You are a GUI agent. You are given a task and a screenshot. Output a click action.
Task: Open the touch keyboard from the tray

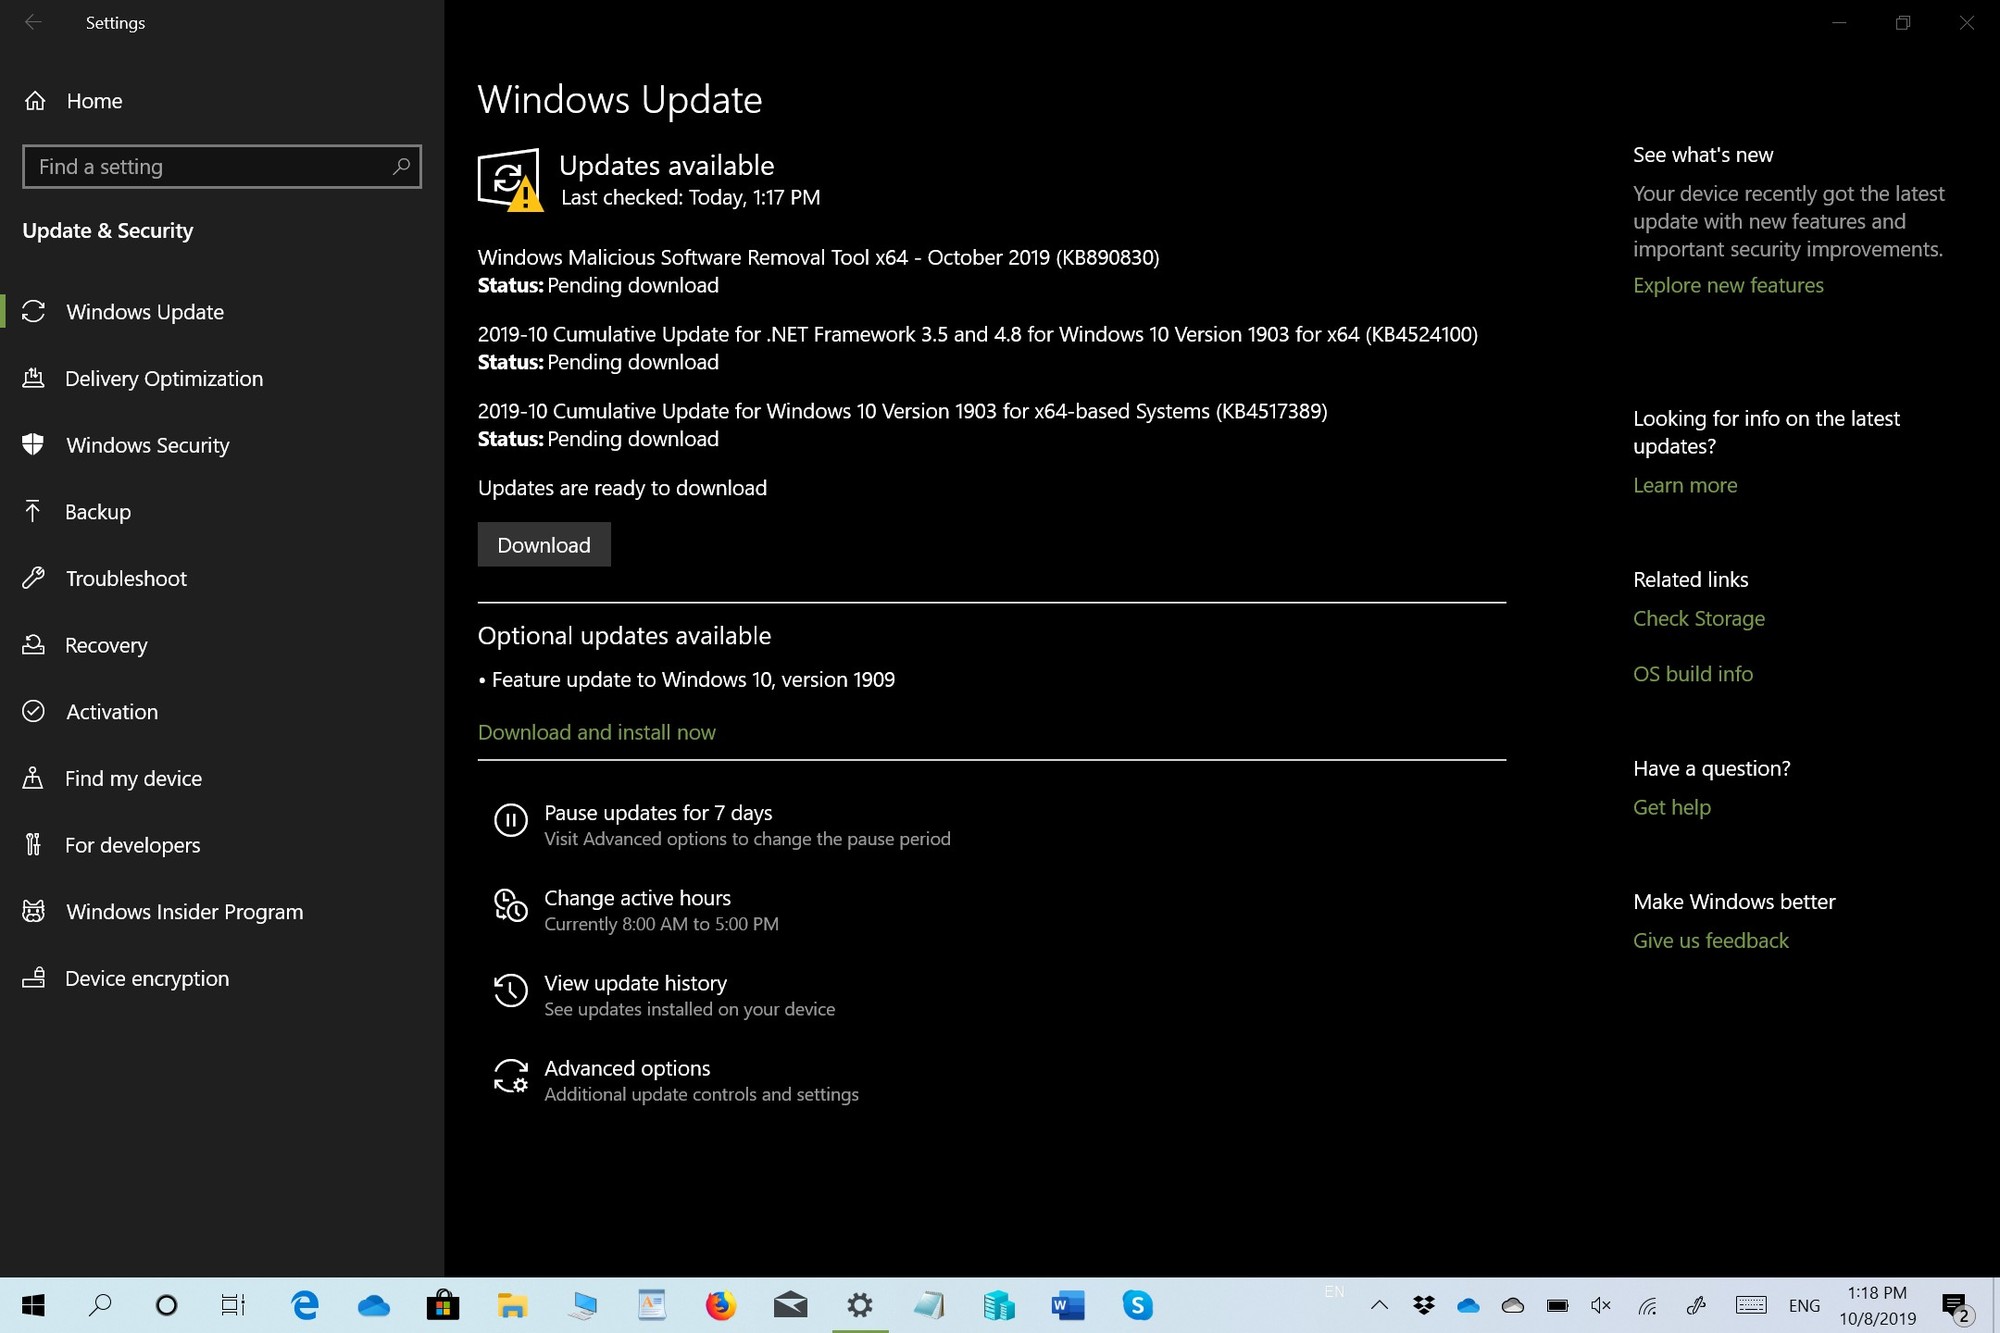1751,1305
